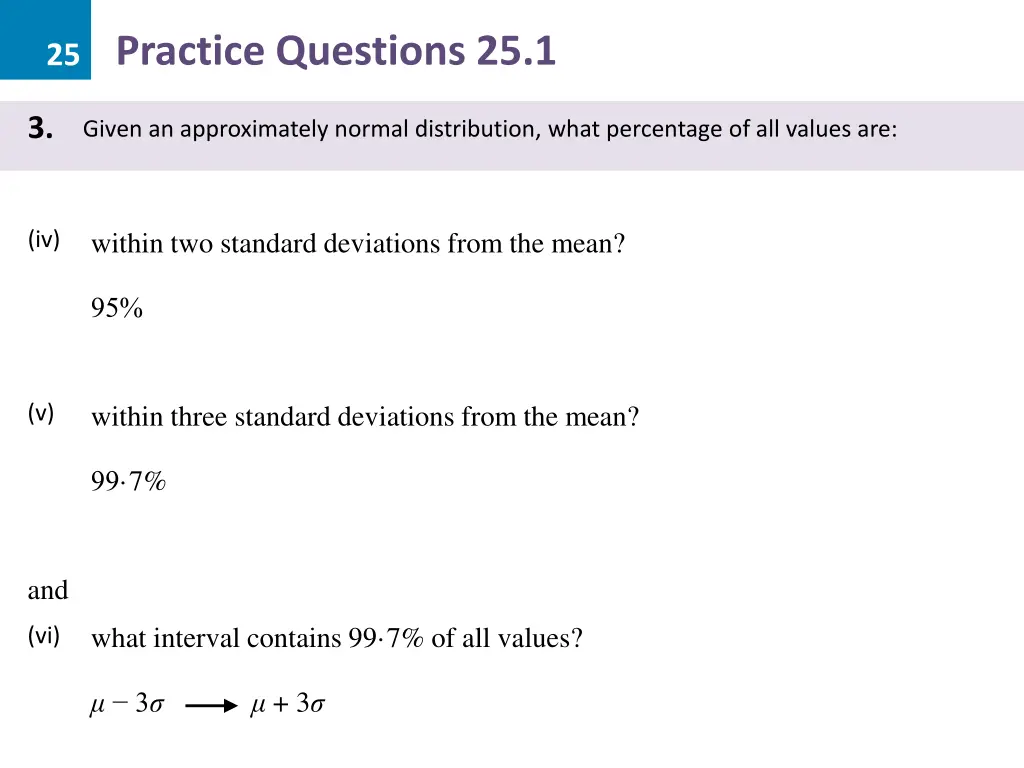
Task: Click the blue chapter 25 box
Action: pyautogui.click(x=45, y=40)
